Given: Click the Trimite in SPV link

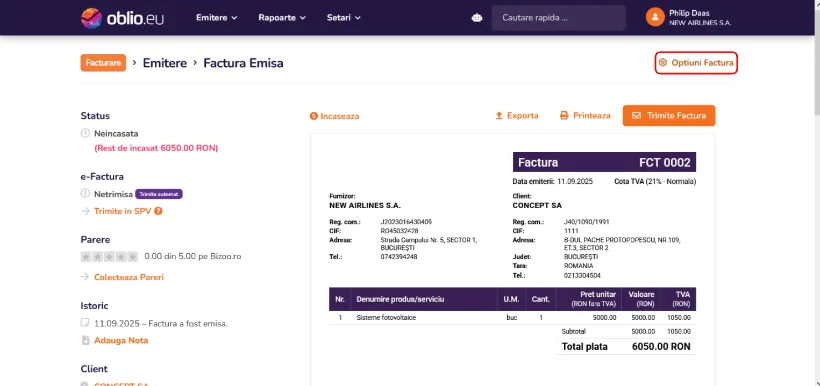Looking at the screenshot, I should click(123, 211).
